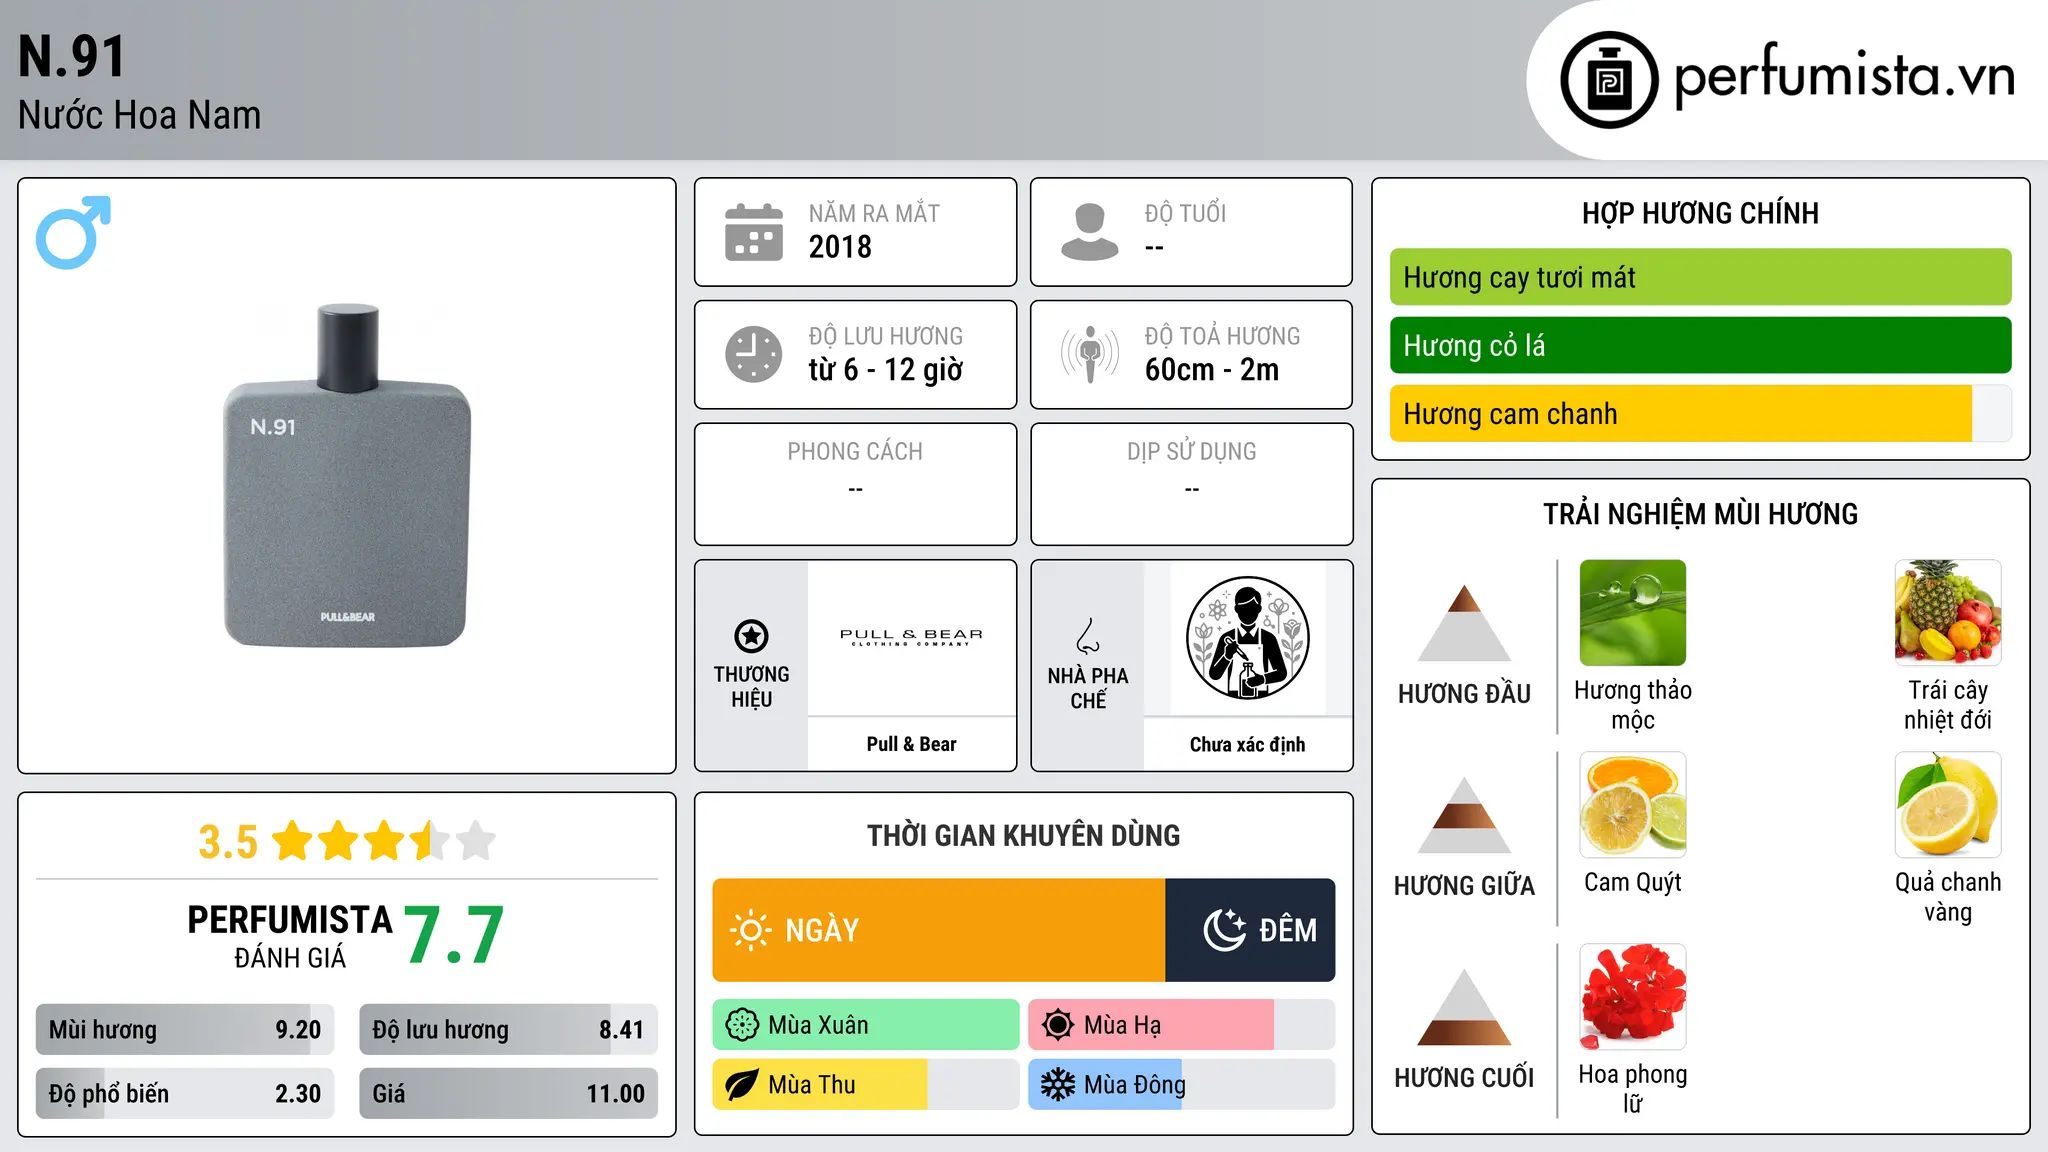Click the Nước Hoa Nam subtitle
This screenshot has height=1152, width=2048.
tap(139, 115)
